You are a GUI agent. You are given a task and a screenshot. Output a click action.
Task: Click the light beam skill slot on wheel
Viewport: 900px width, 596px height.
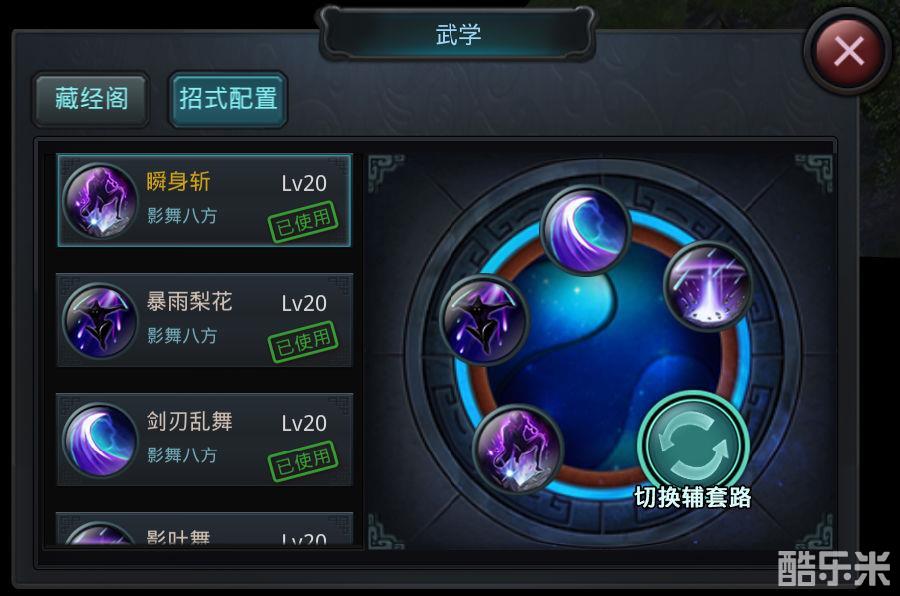point(708,286)
